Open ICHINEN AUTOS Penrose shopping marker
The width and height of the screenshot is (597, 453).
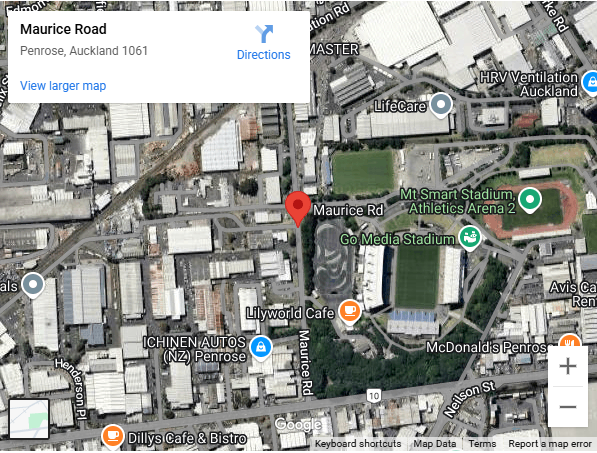(261, 348)
